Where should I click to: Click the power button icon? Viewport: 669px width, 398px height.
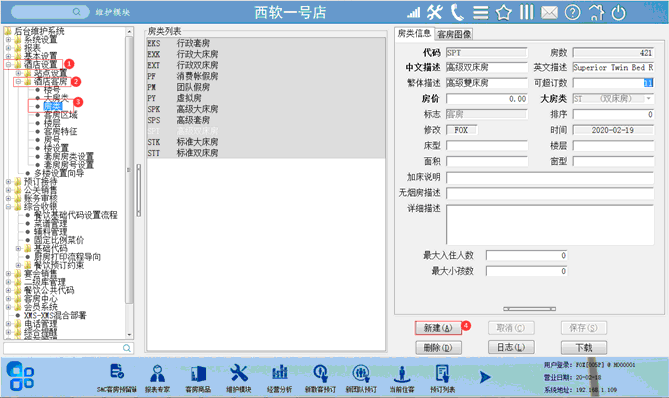click(x=618, y=12)
